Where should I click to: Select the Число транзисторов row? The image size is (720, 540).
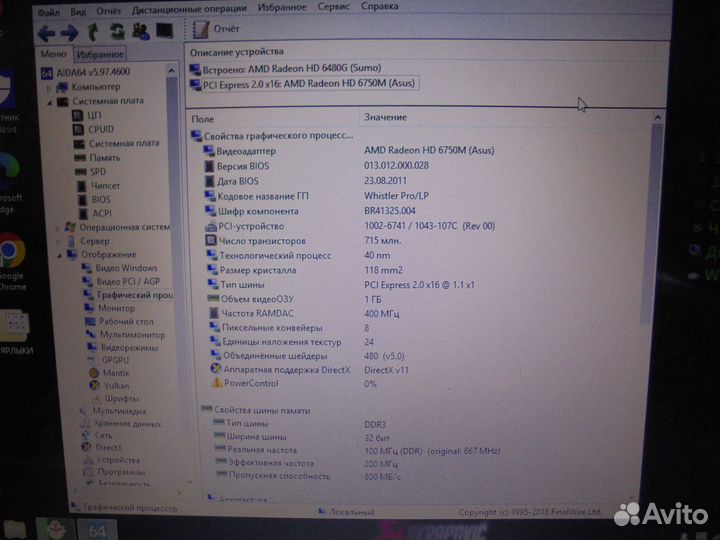[x=303, y=241]
